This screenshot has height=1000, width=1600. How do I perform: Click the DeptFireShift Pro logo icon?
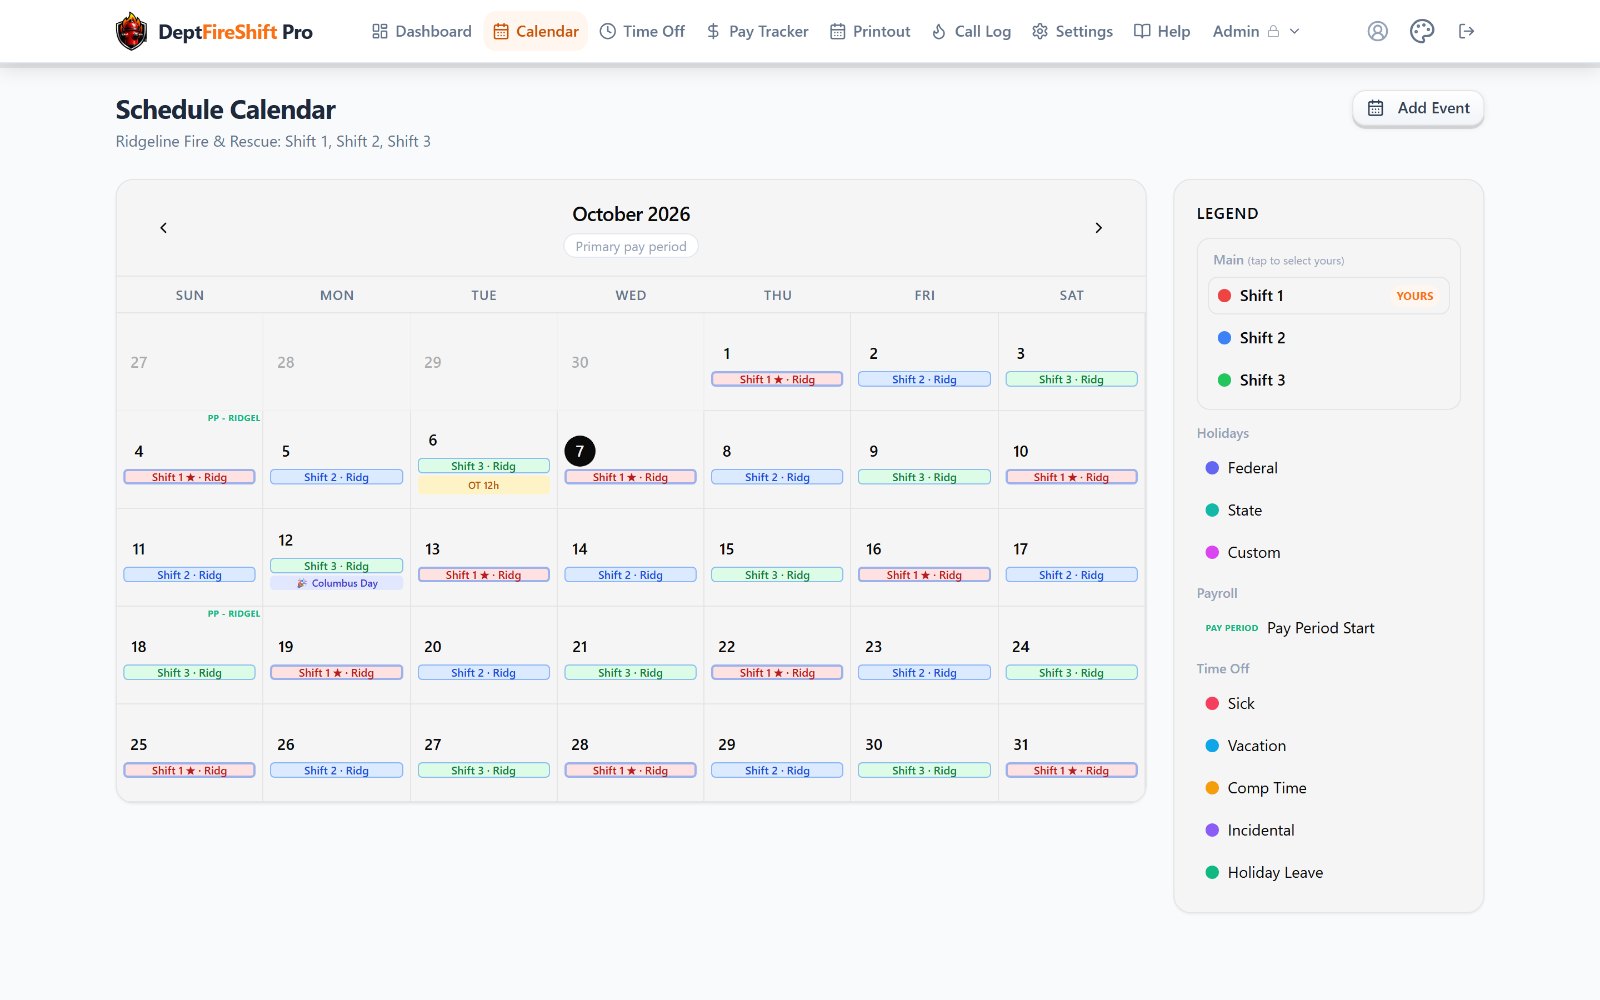(131, 31)
